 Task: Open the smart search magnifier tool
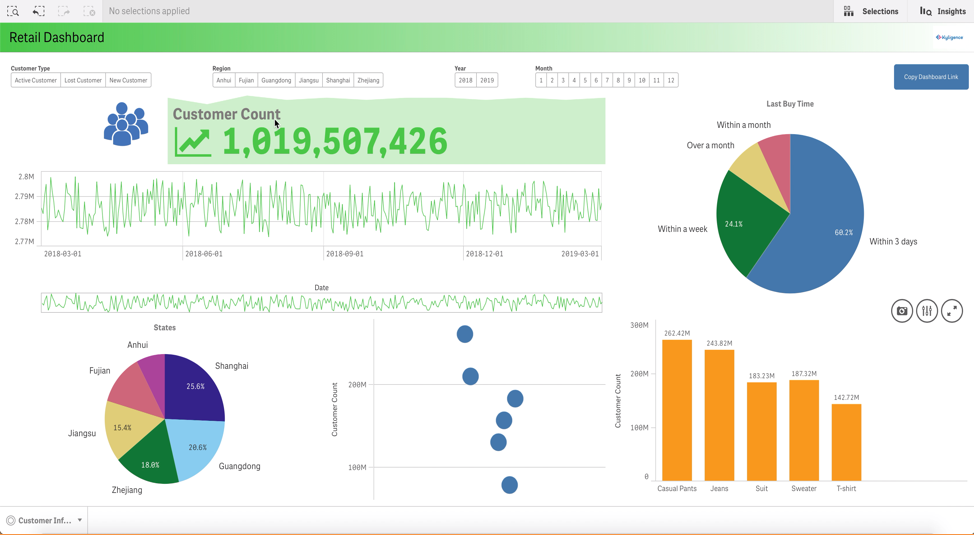tap(13, 11)
